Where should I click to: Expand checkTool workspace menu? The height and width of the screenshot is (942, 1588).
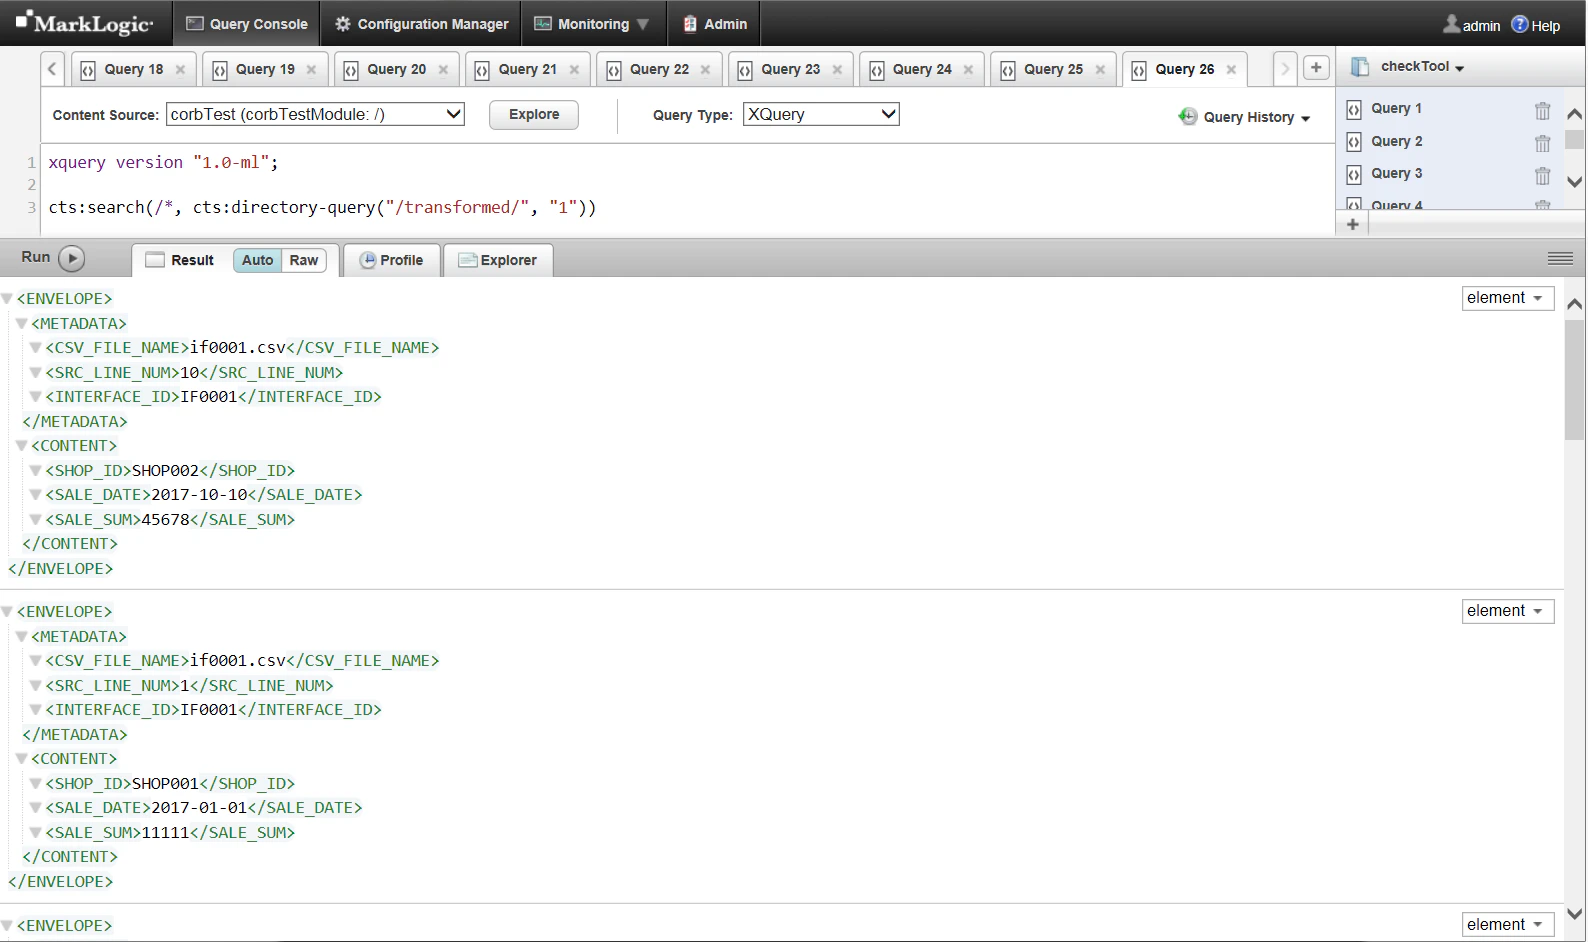1422,67
